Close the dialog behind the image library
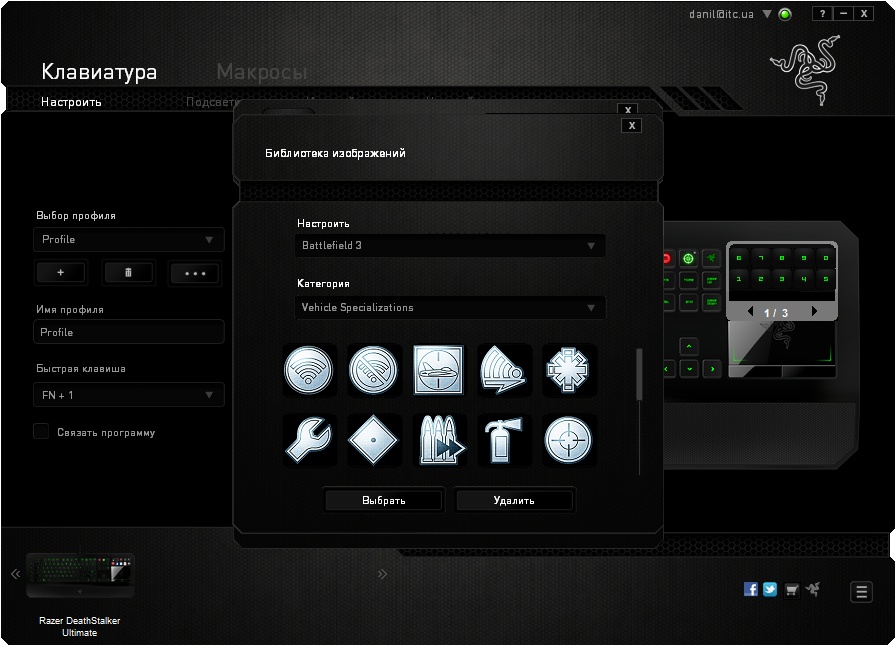This screenshot has width=895, height=645. pos(627,109)
